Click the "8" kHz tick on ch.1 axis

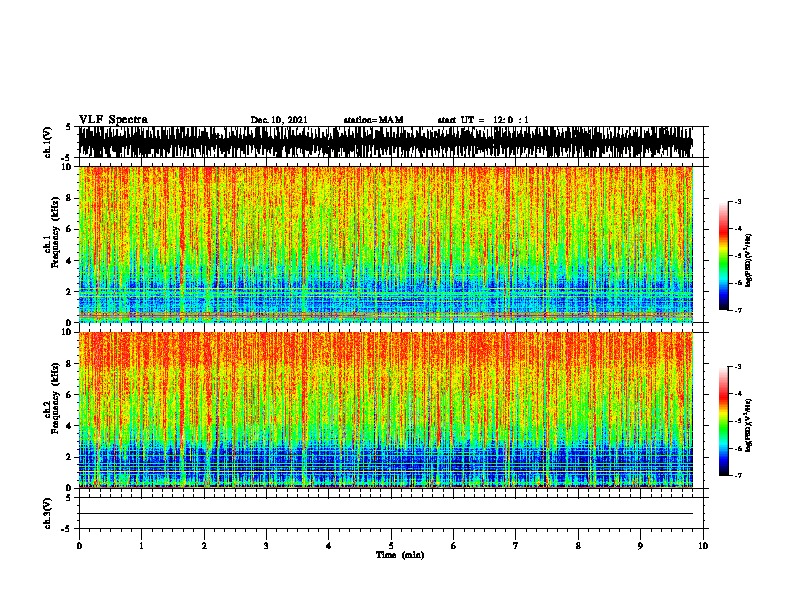(x=69, y=198)
